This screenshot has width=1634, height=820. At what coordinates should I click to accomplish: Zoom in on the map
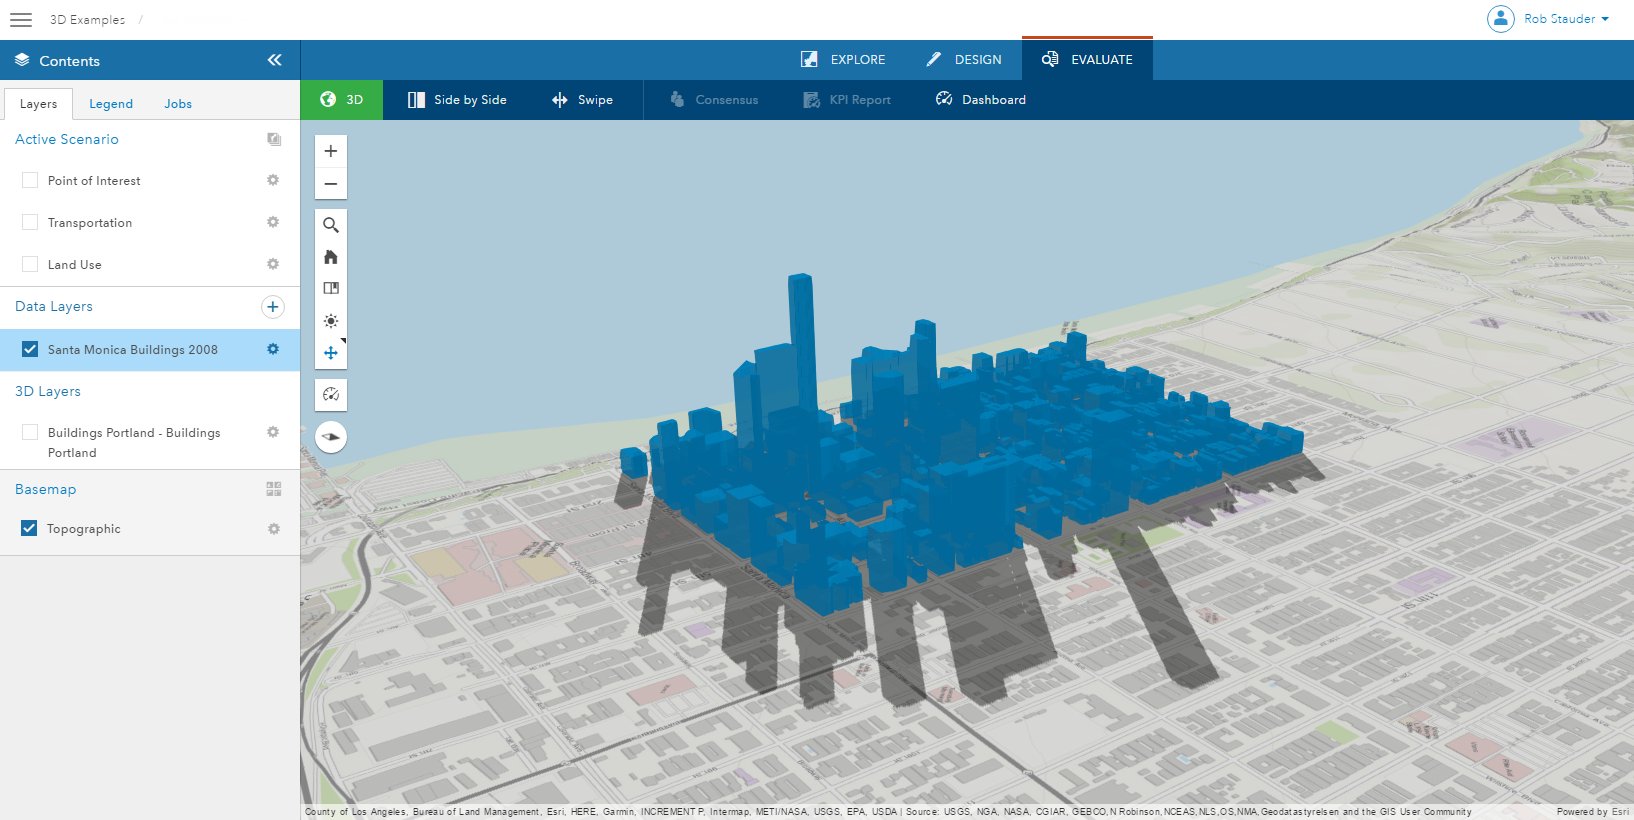tap(331, 151)
